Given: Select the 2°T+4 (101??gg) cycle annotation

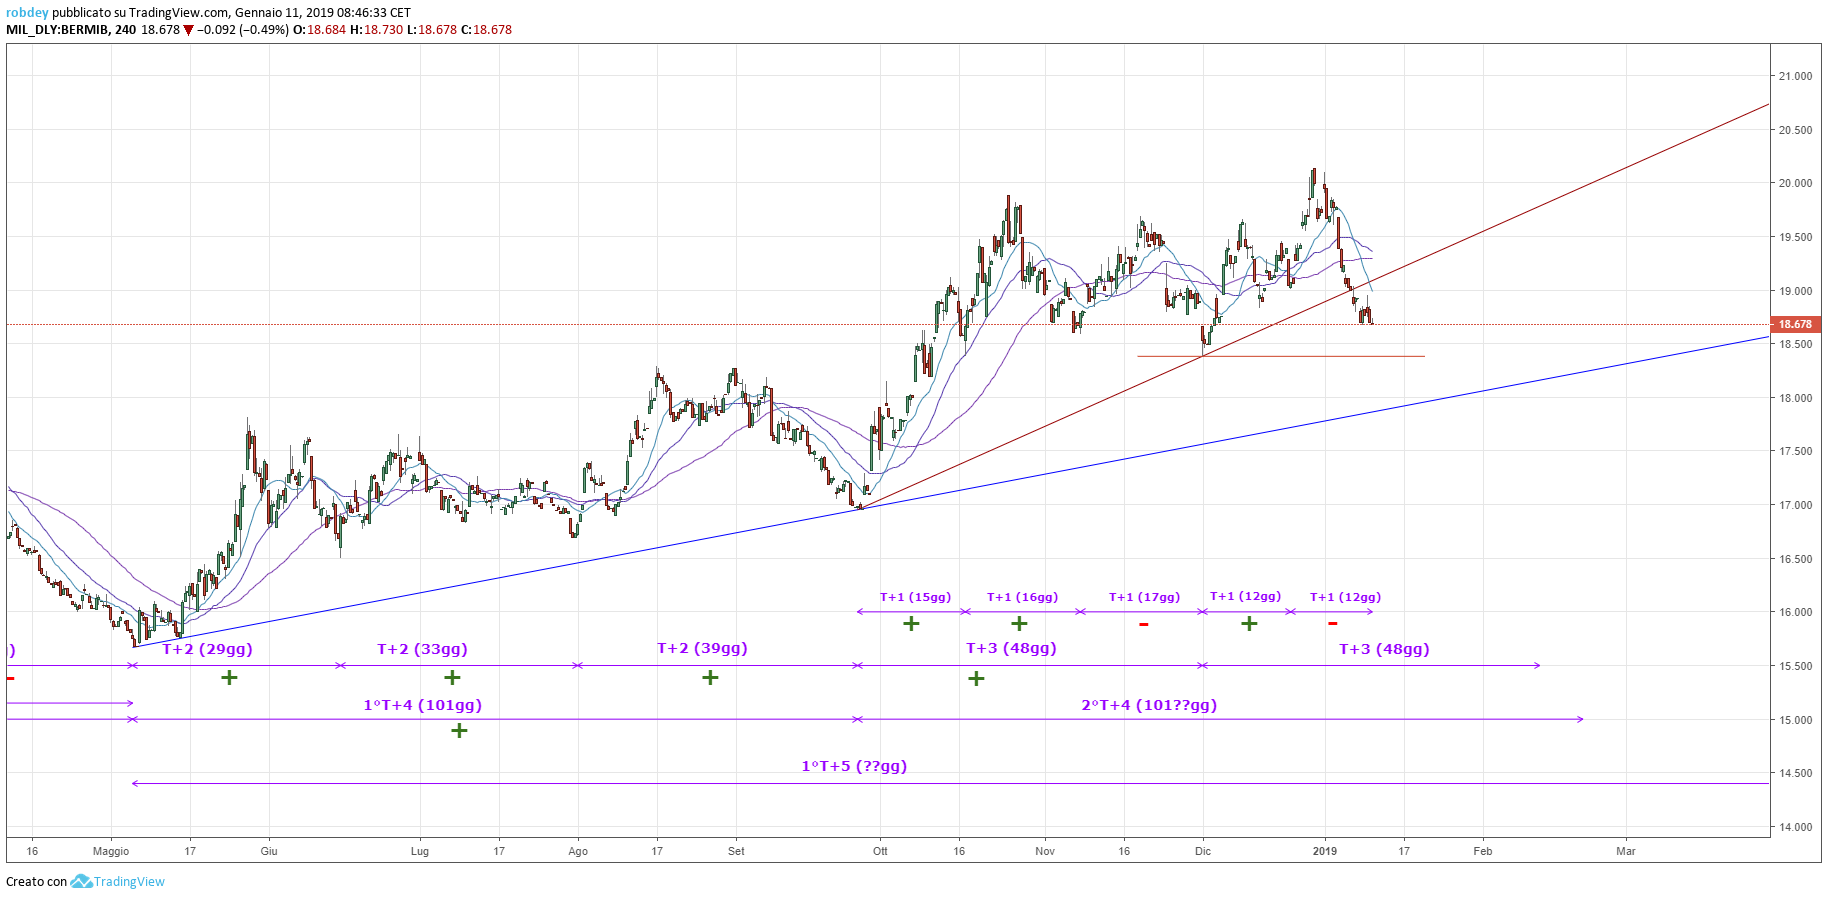Looking at the screenshot, I should 1149,705.
